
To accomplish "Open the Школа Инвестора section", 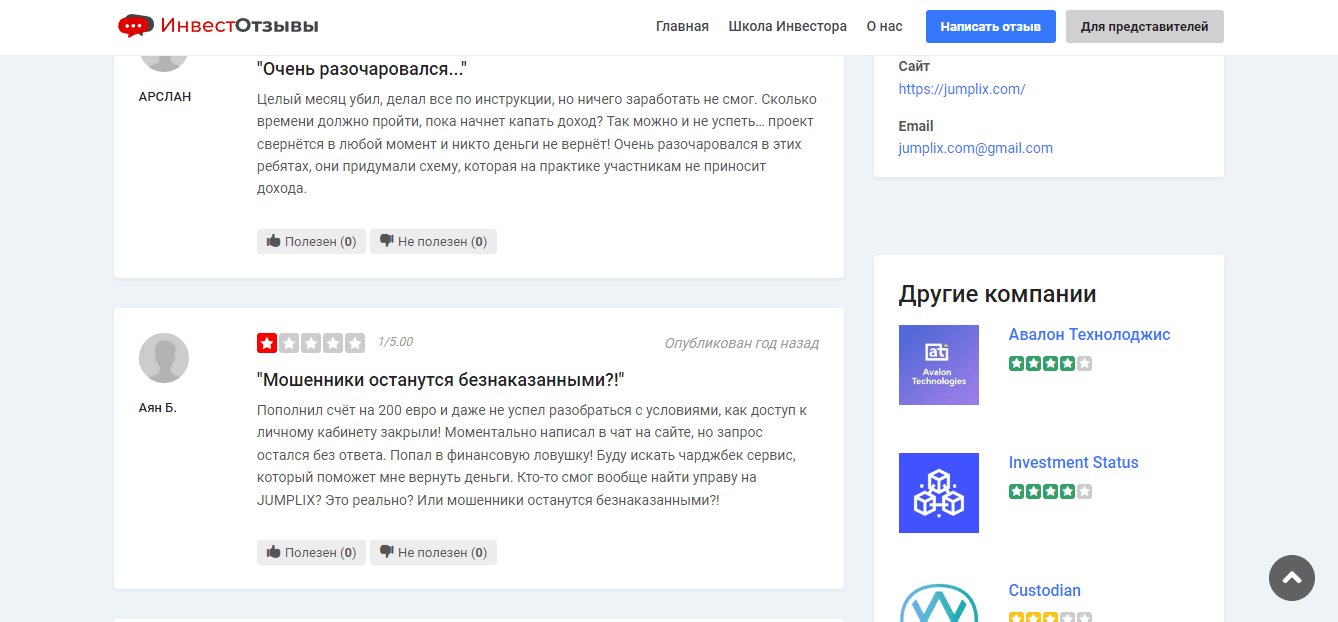I will pos(787,27).
